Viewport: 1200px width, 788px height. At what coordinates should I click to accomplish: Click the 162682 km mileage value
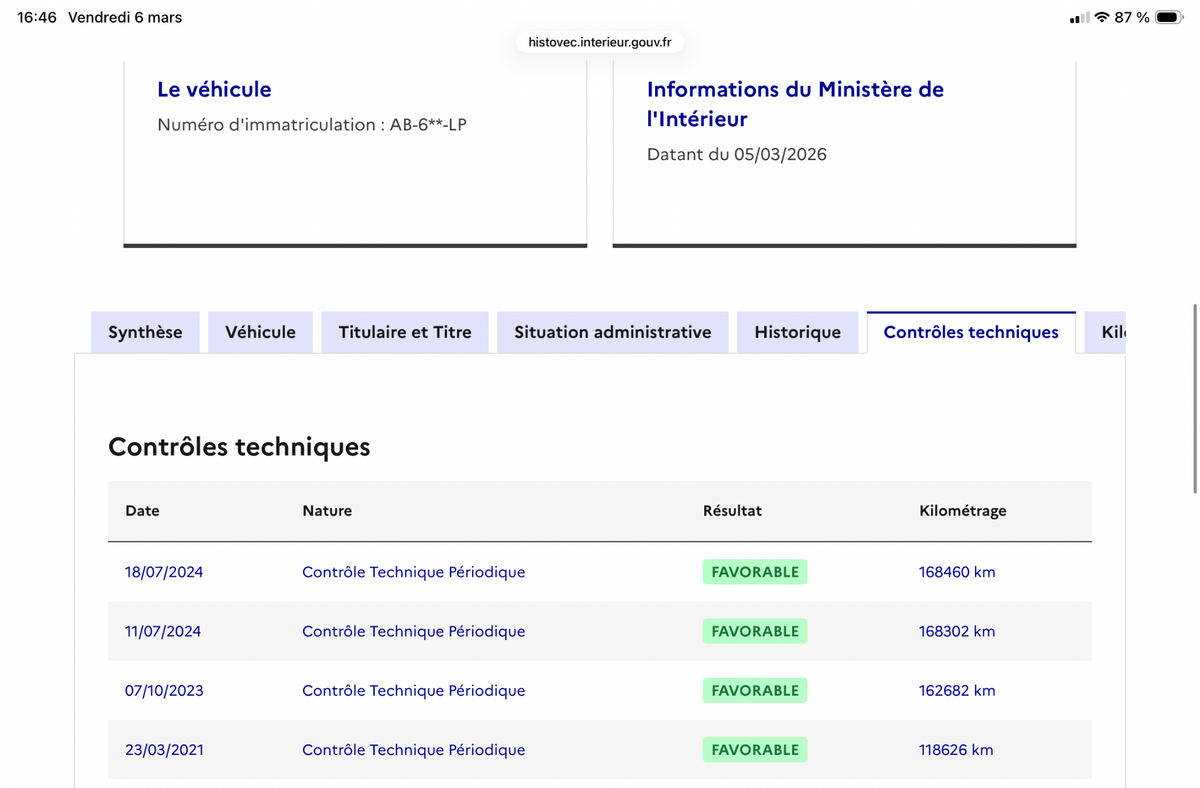tap(957, 690)
